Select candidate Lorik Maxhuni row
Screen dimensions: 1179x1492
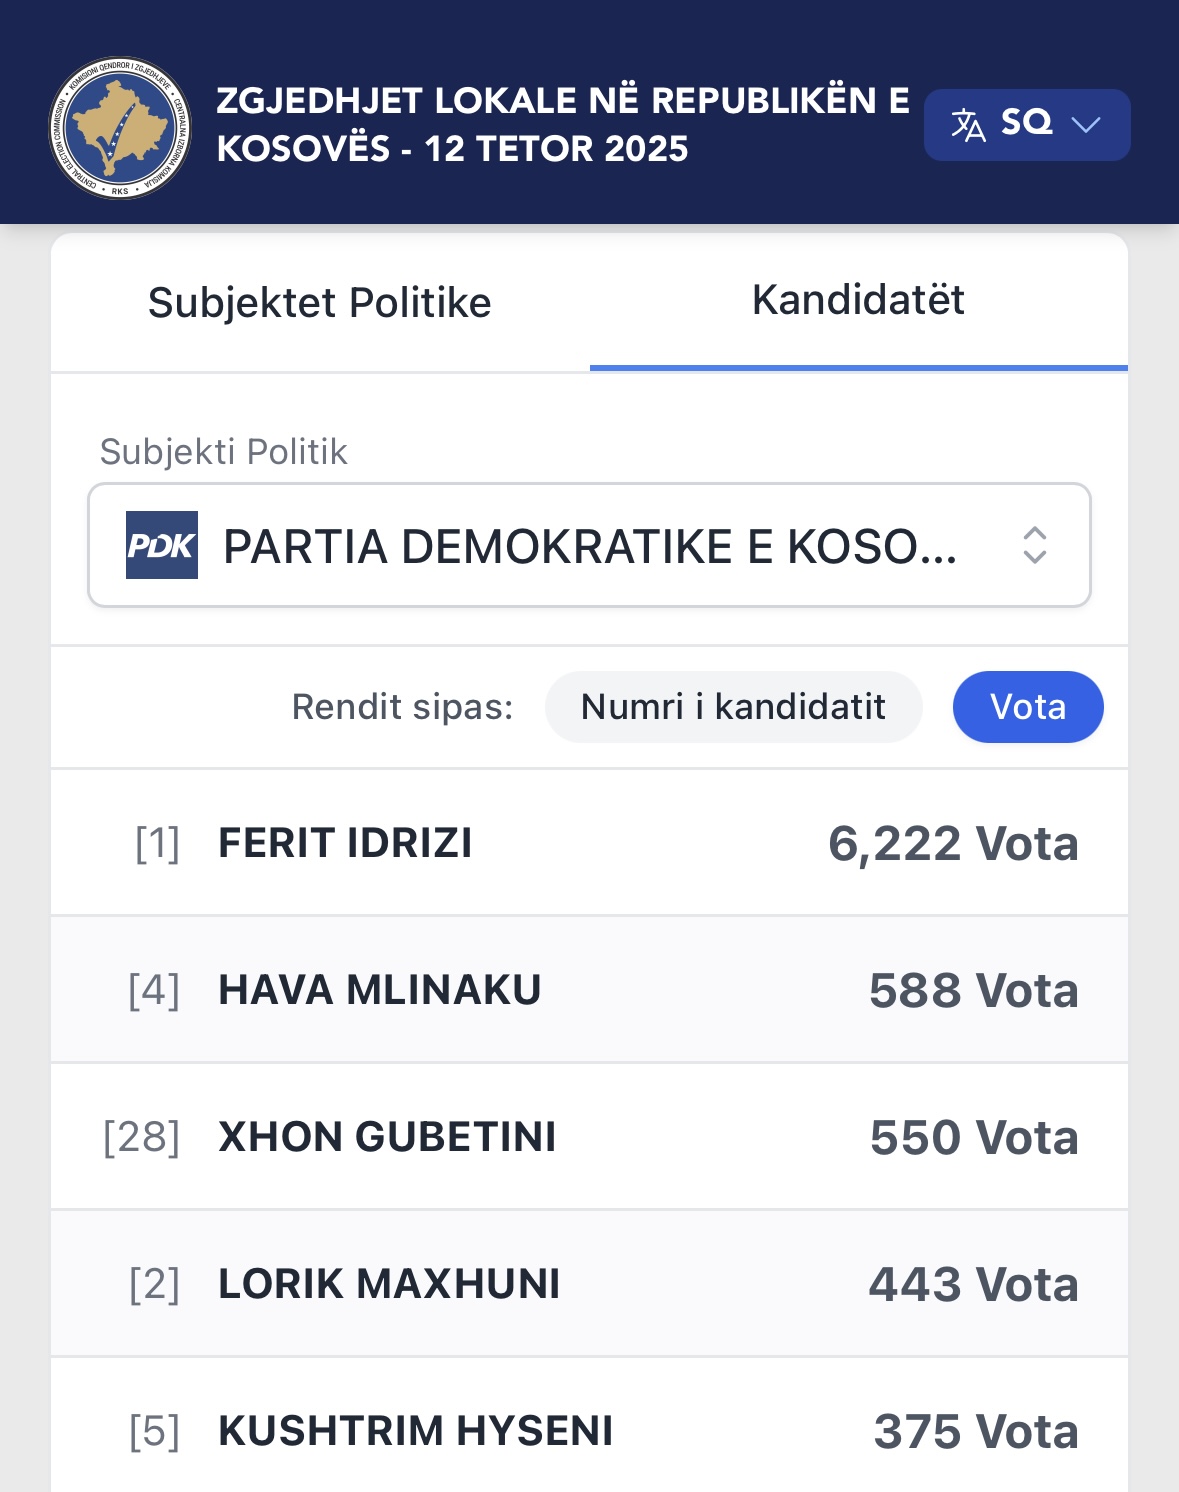pos(589,1284)
